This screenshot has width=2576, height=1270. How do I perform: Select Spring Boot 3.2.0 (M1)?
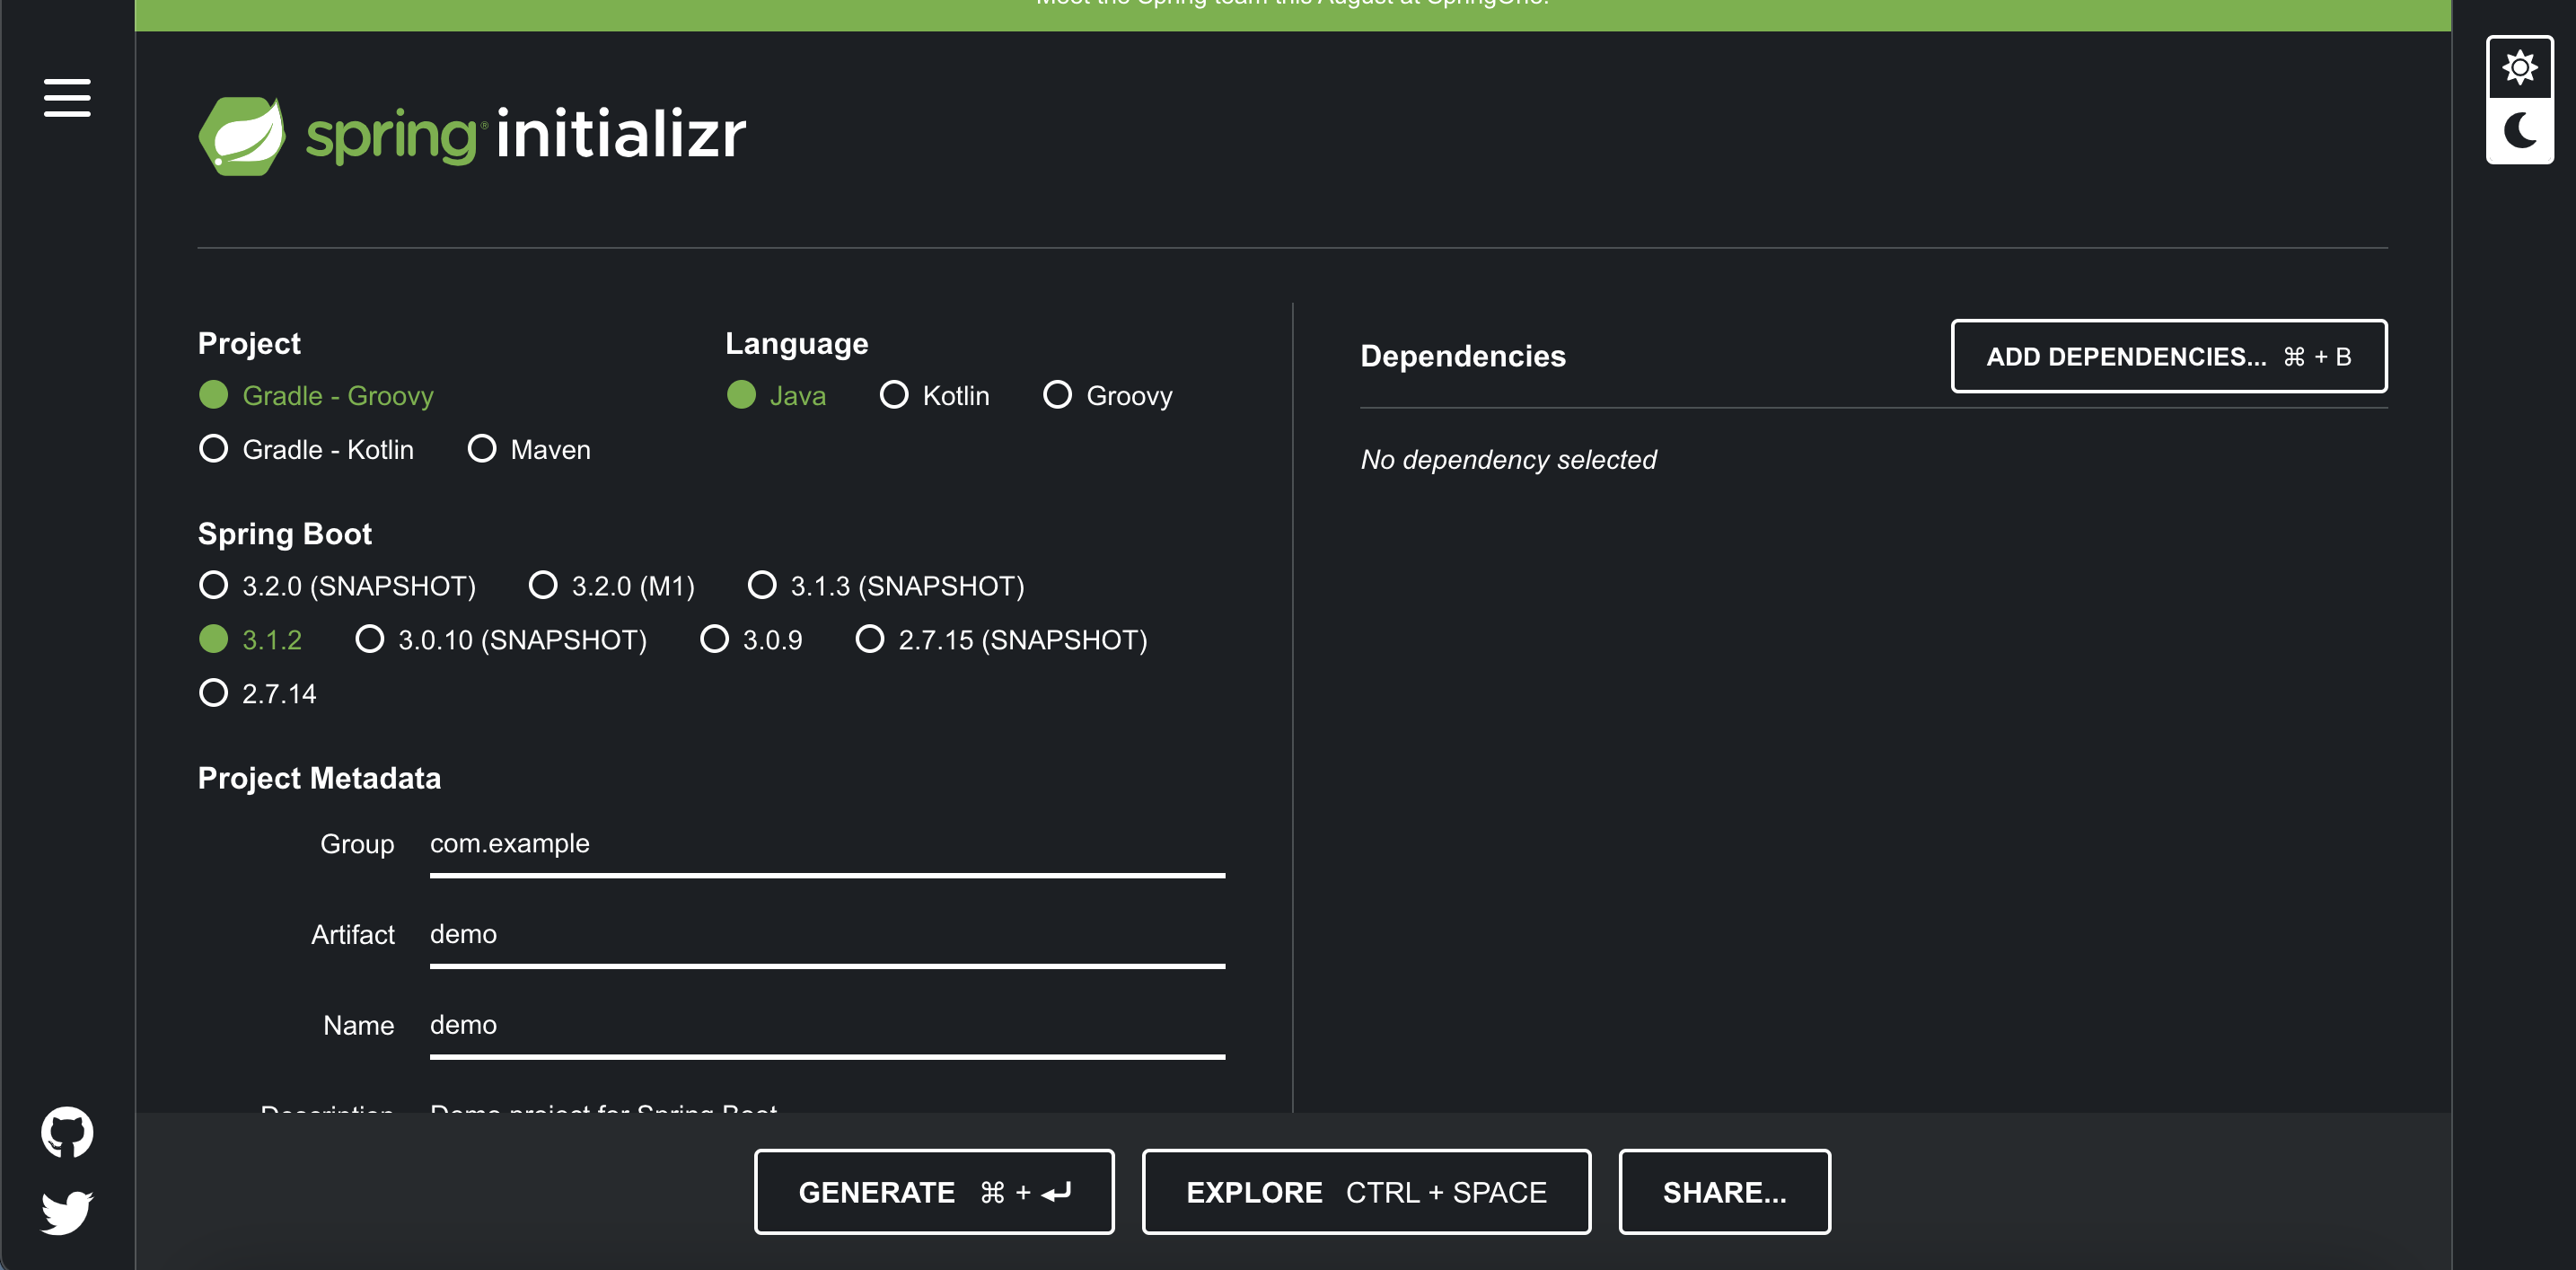[611, 585]
